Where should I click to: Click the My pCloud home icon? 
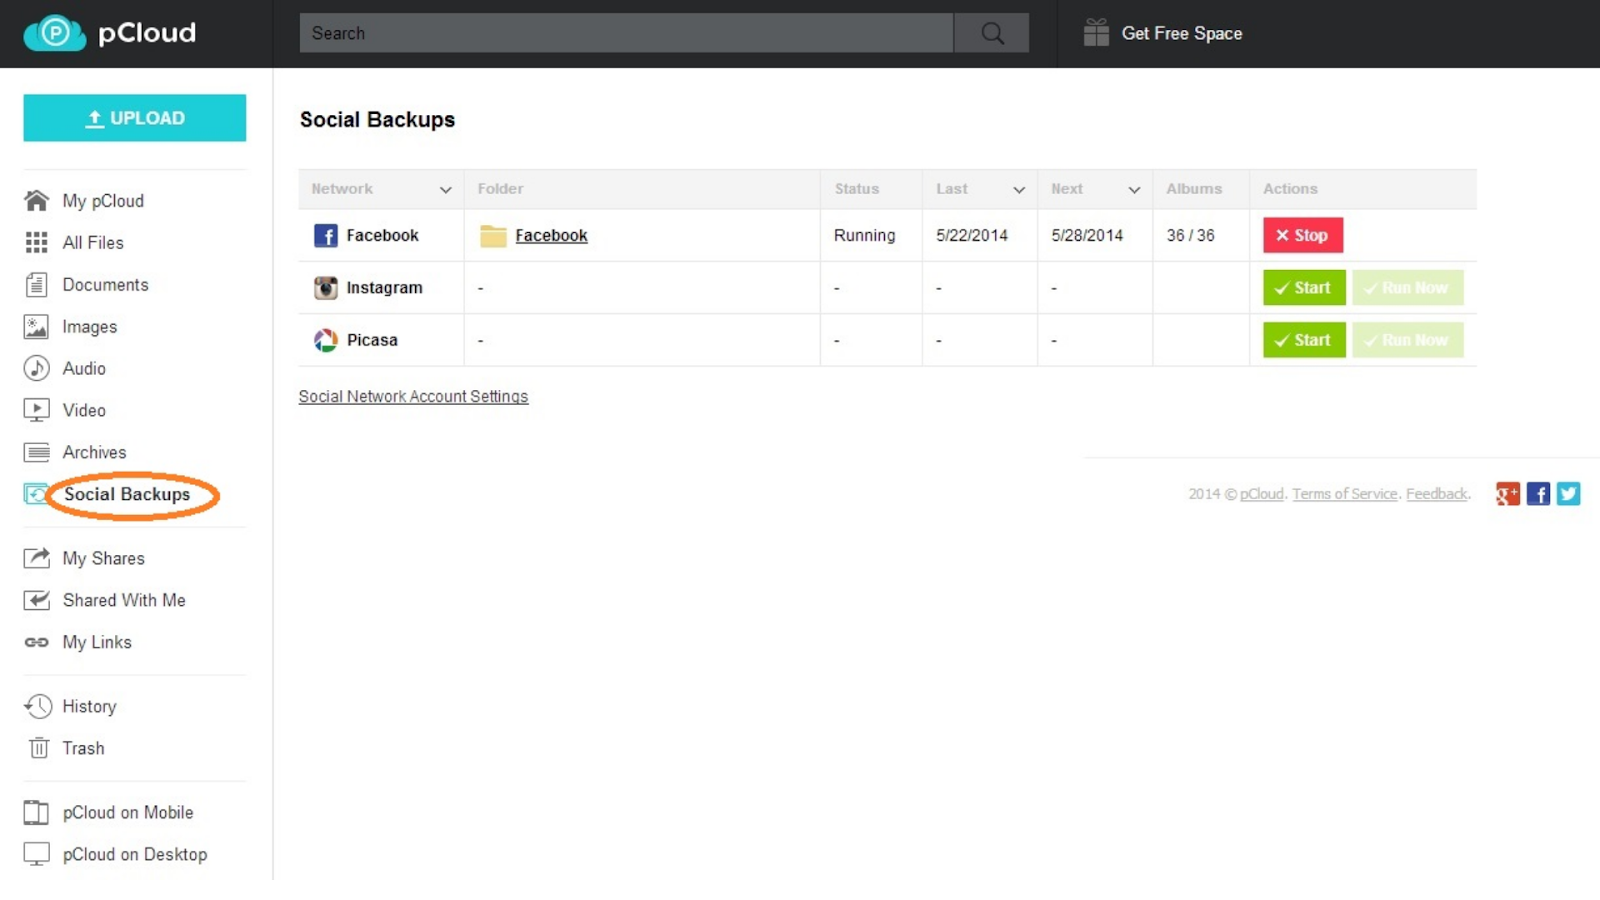coord(37,201)
